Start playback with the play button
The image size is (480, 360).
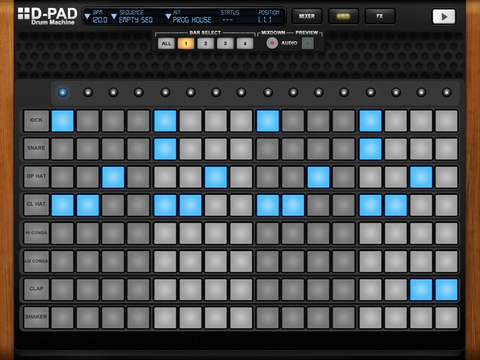tap(444, 17)
